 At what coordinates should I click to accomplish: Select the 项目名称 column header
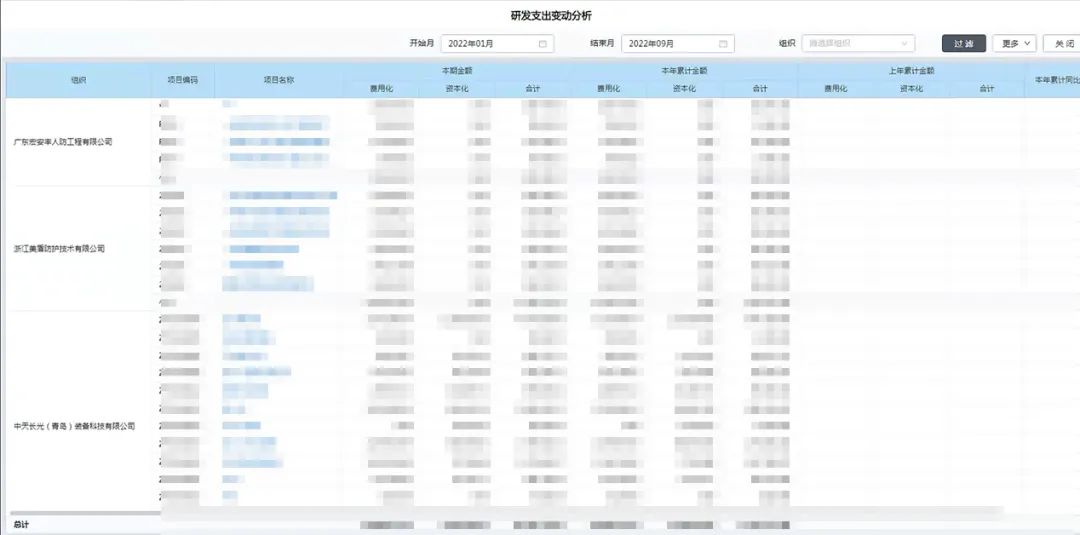[279, 80]
